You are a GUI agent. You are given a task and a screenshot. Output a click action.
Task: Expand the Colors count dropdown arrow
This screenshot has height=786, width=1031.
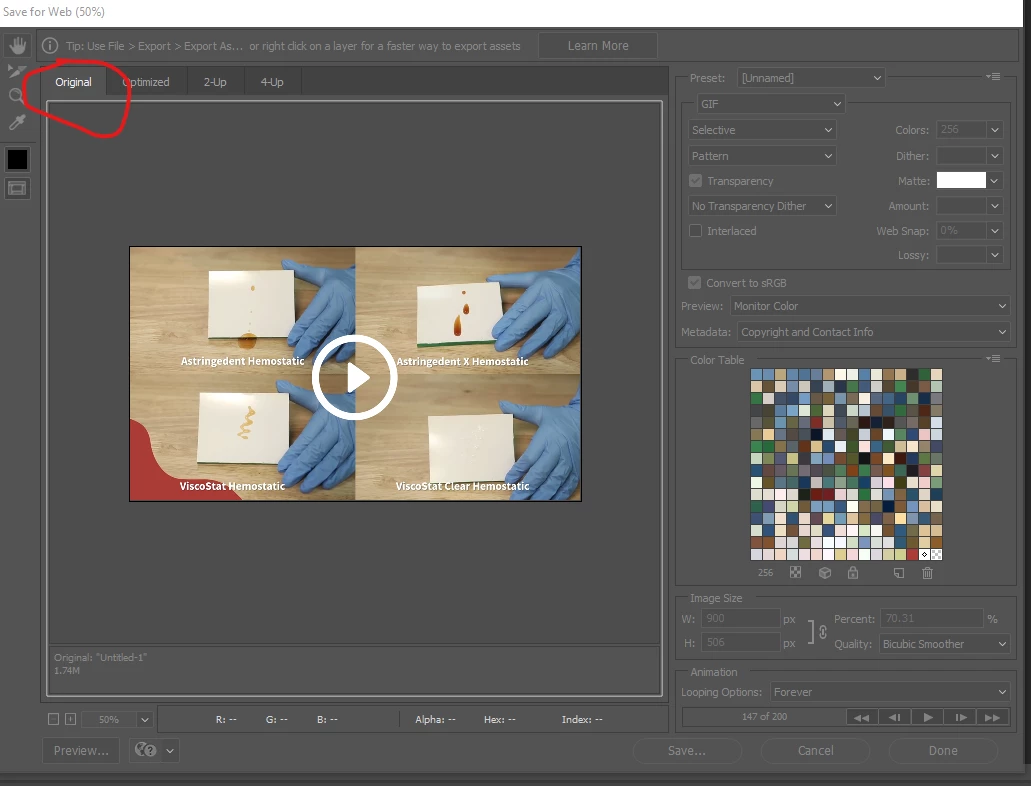click(x=995, y=130)
